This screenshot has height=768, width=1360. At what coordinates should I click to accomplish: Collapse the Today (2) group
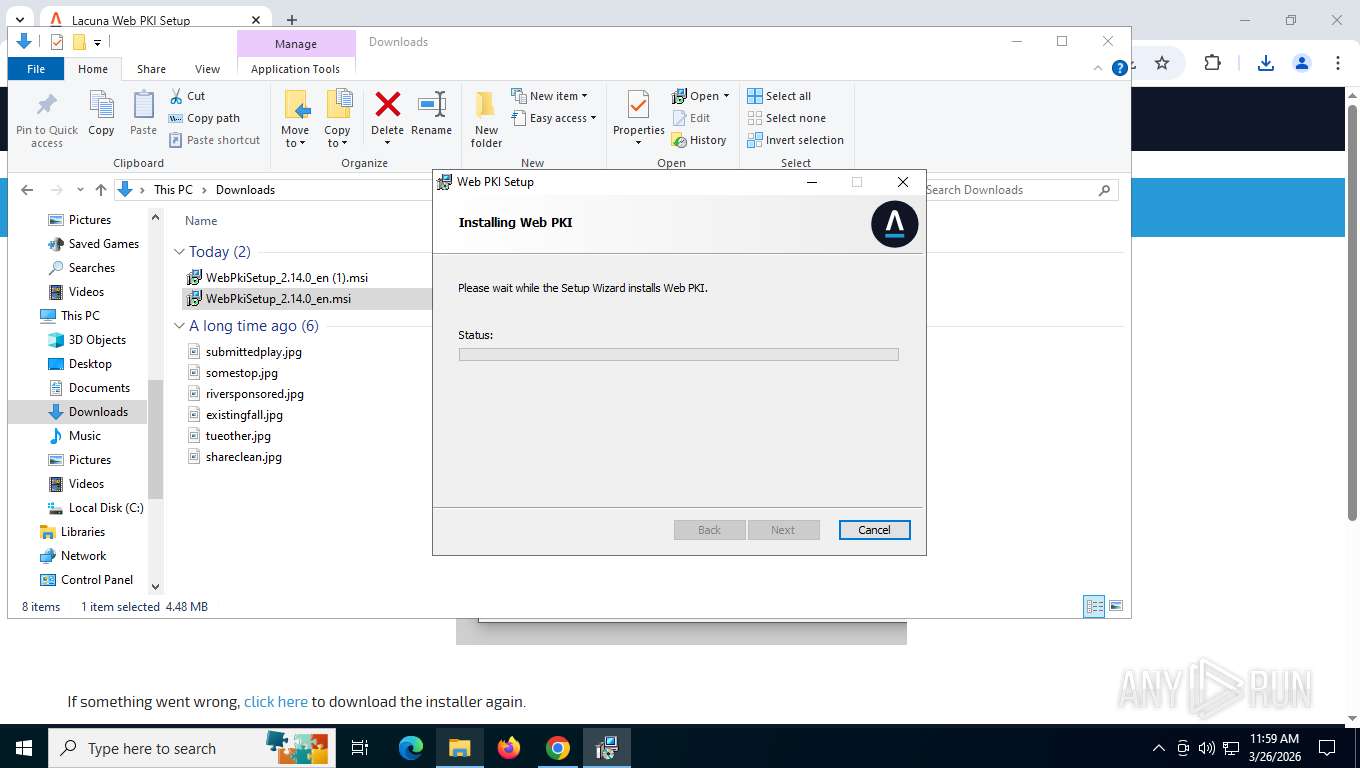click(x=179, y=252)
